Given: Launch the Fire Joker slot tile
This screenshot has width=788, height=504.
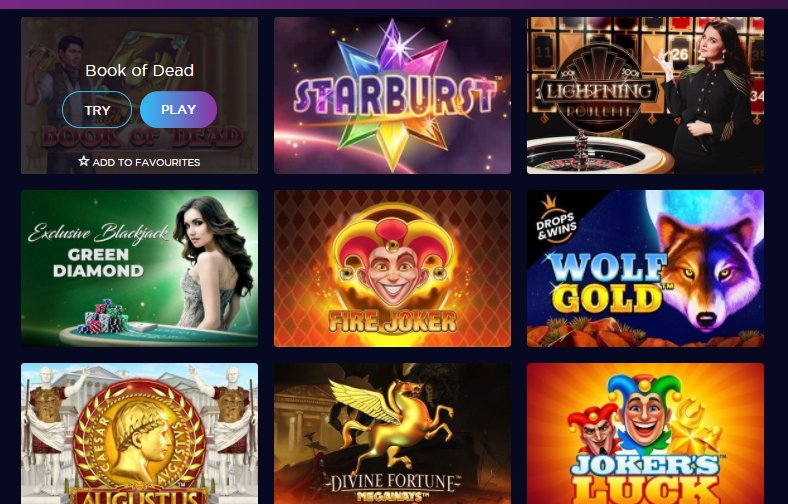Looking at the screenshot, I should point(392,268).
